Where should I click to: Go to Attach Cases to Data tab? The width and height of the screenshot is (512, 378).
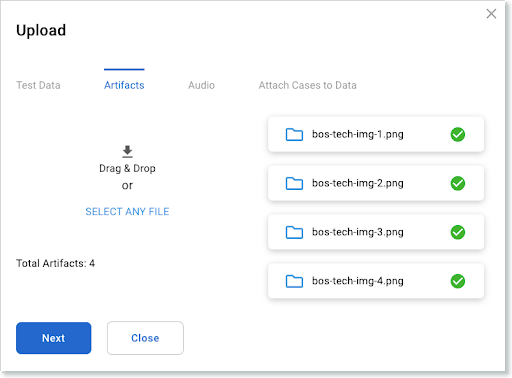tap(308, 85)
